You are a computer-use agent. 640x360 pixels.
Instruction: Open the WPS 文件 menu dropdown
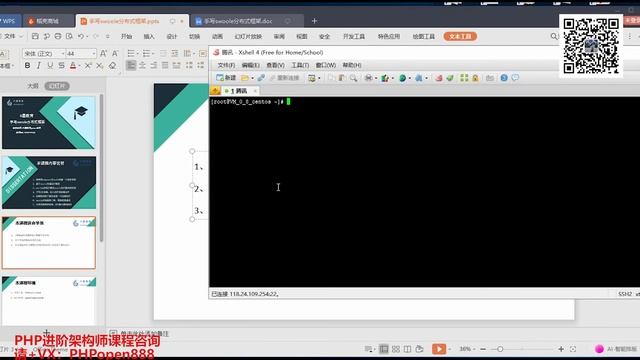coord(12,36)
